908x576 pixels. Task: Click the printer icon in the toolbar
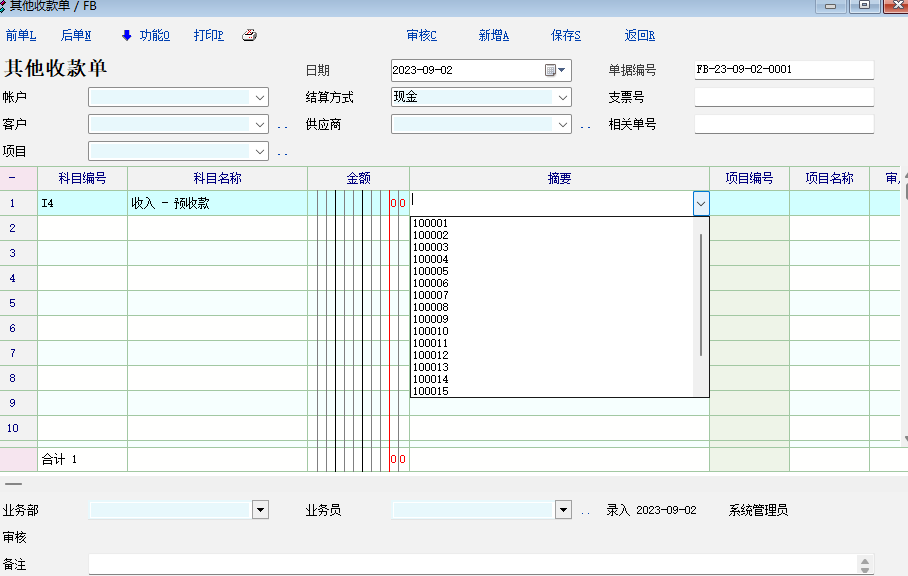click(250, 35)
